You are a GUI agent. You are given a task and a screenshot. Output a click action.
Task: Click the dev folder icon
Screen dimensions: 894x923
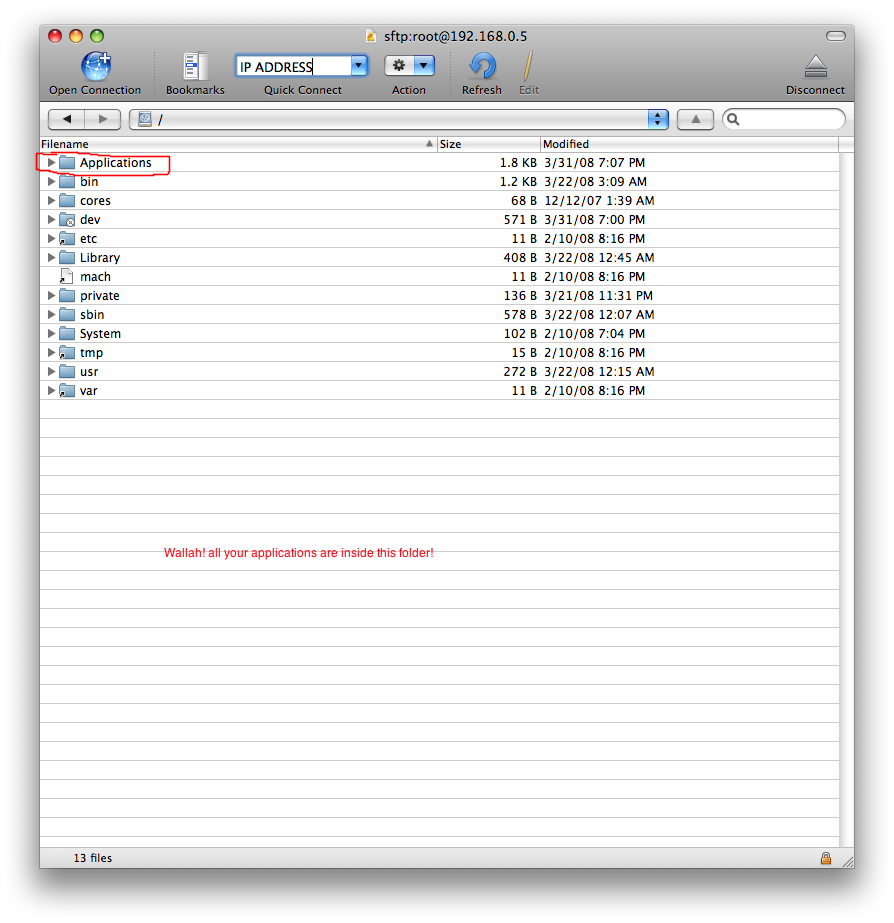[x=67, y=220]
